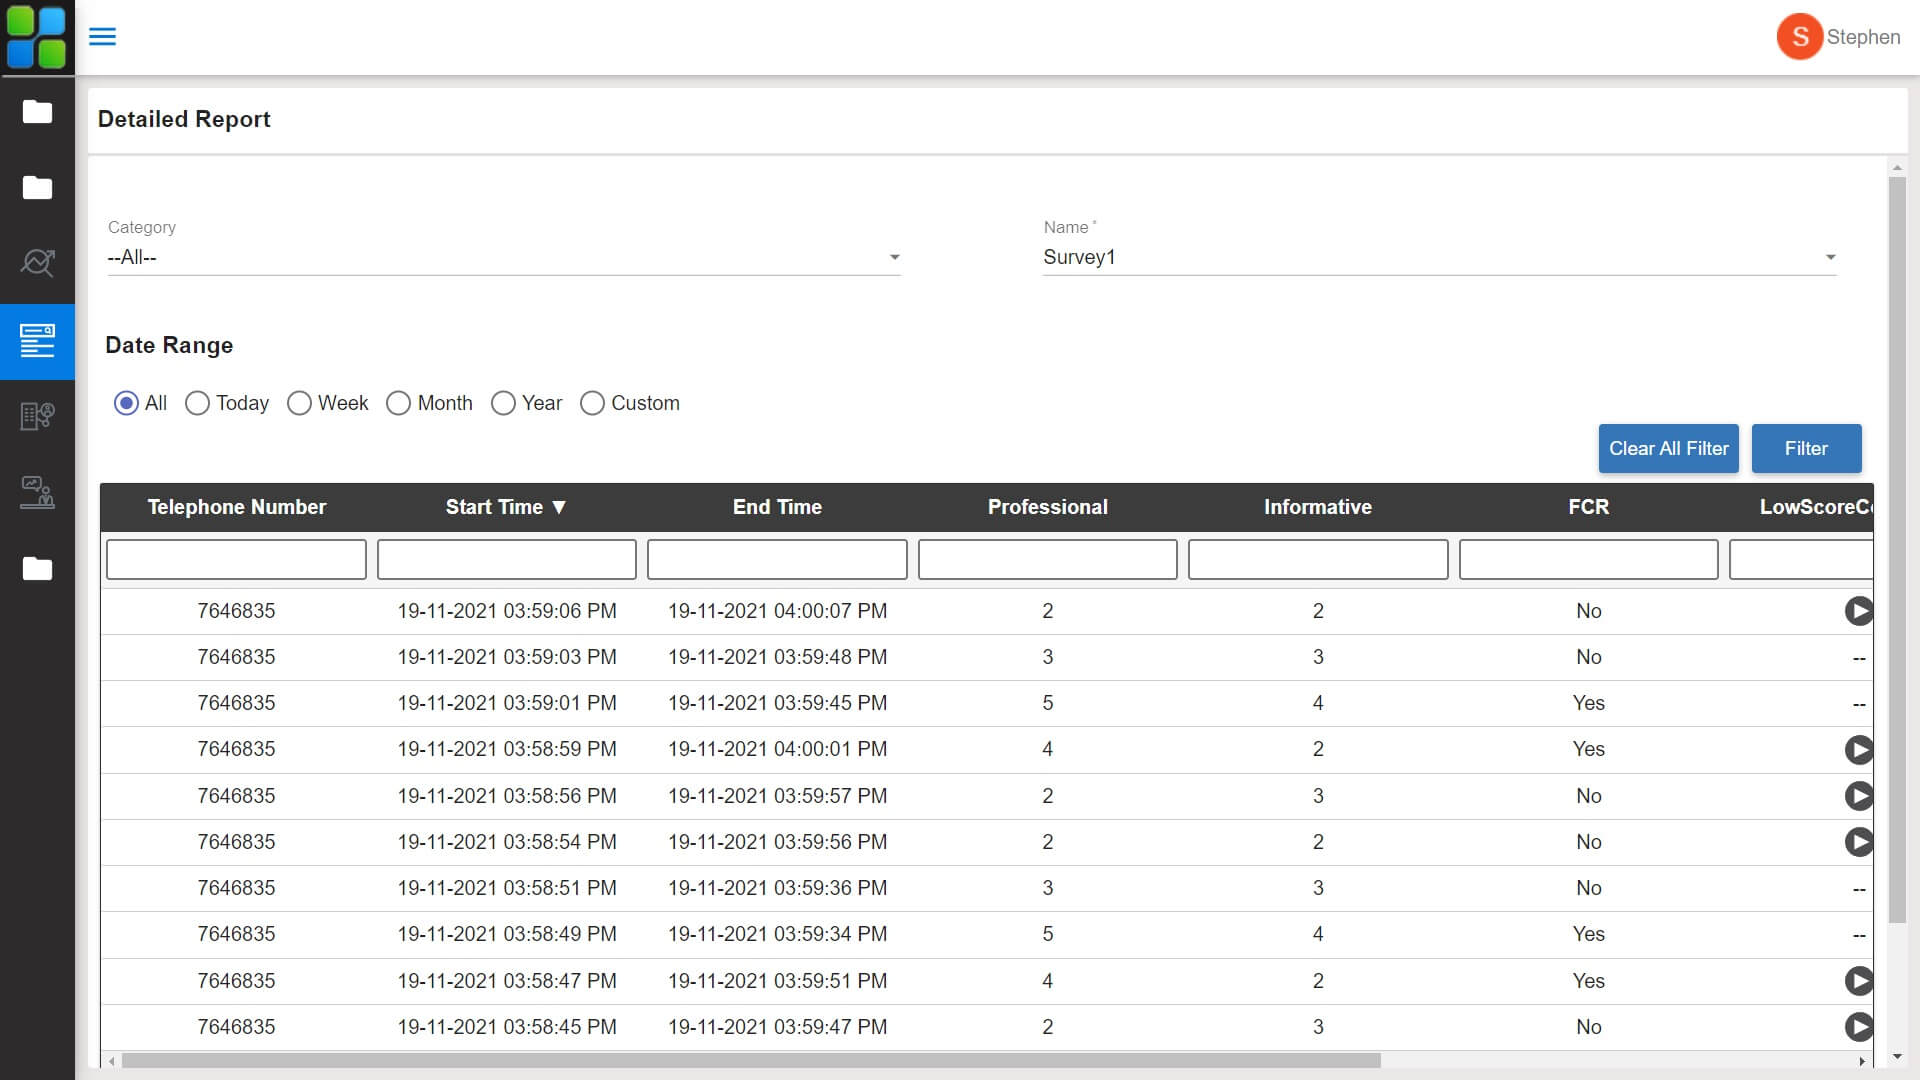Focus the Telephone Number filter input

point(236,559)
